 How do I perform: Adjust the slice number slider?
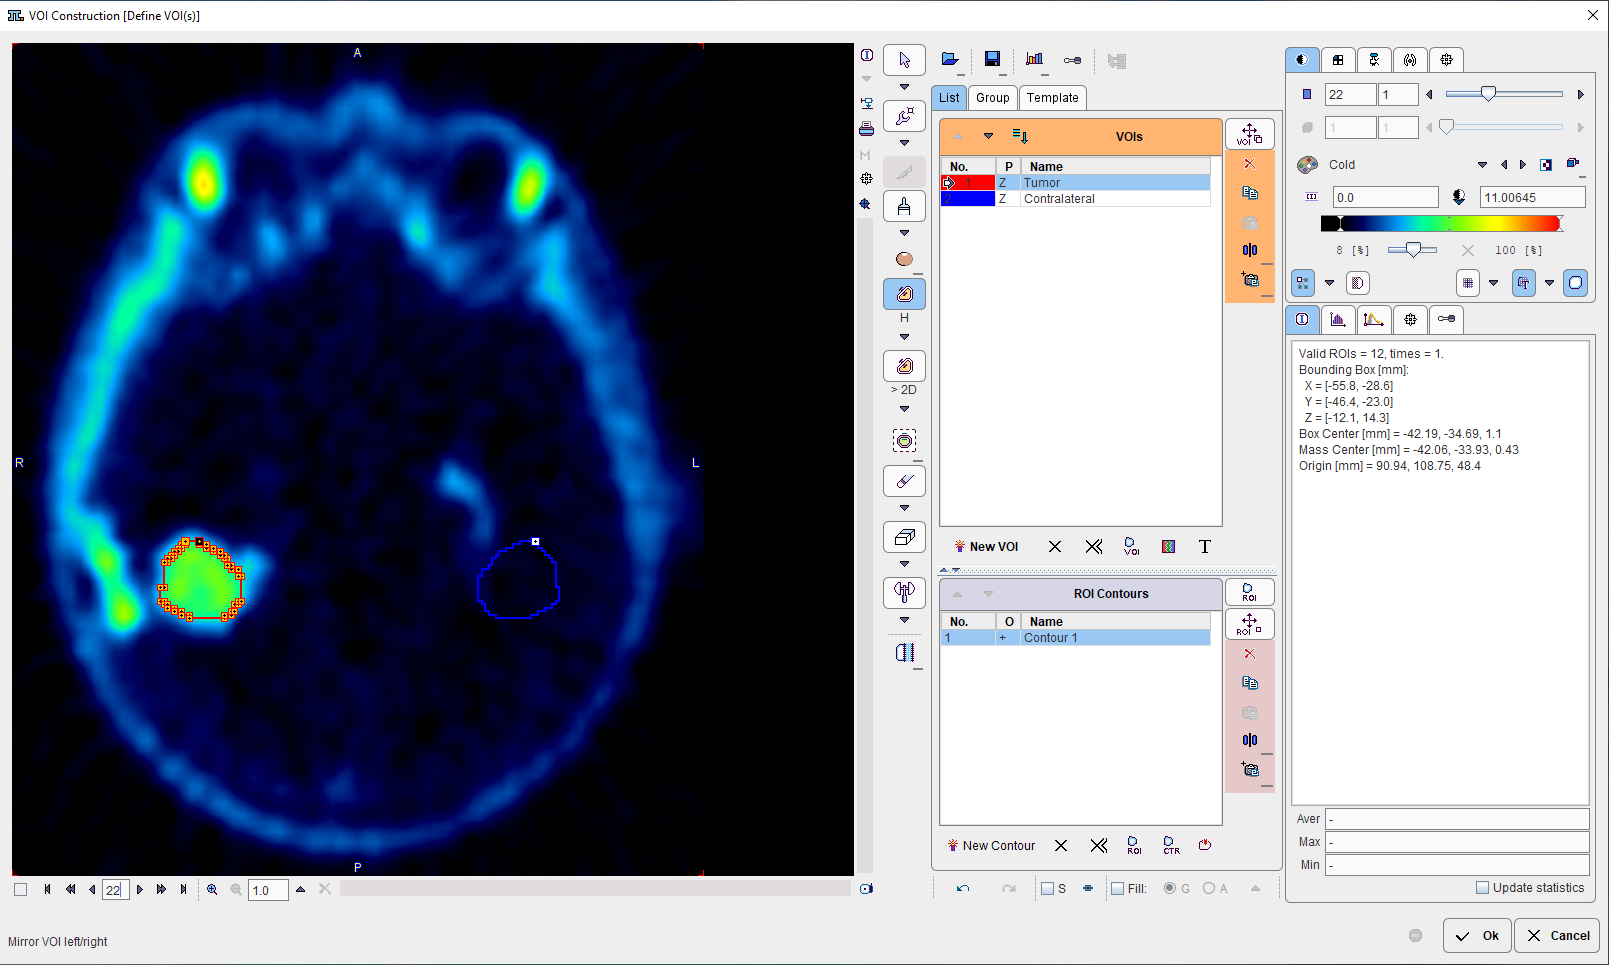[1488, 94]
